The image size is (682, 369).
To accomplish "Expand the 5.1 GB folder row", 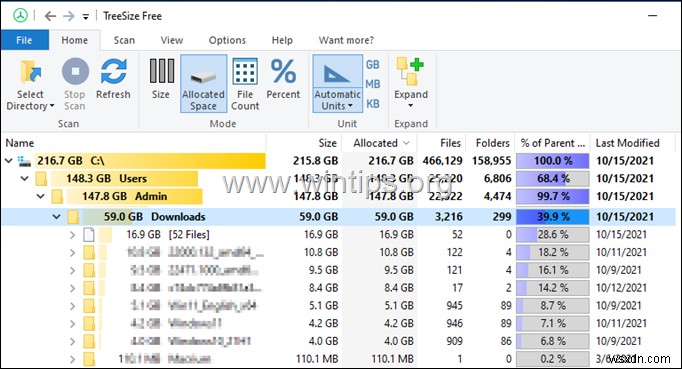I will pos(72,305).
